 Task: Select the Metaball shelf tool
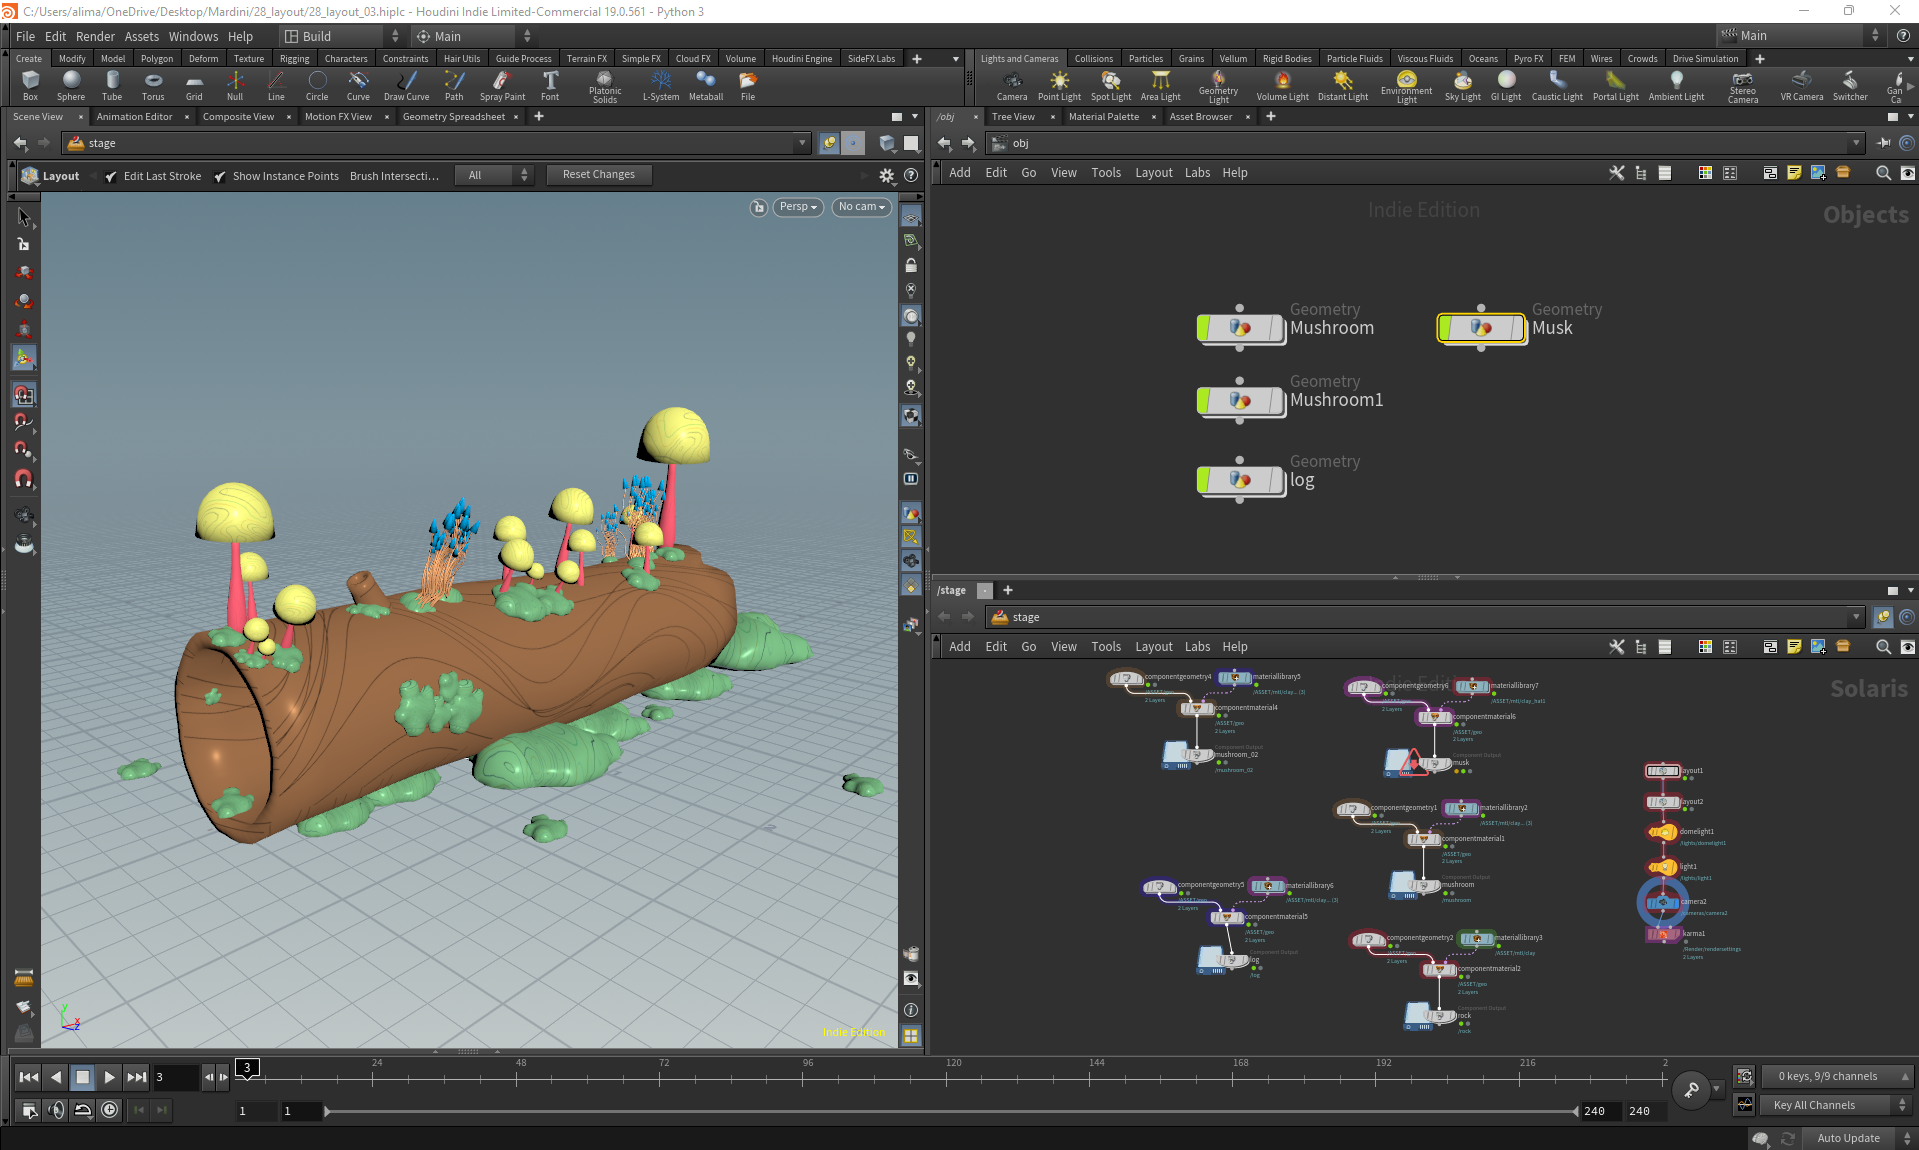pos(706,86)
